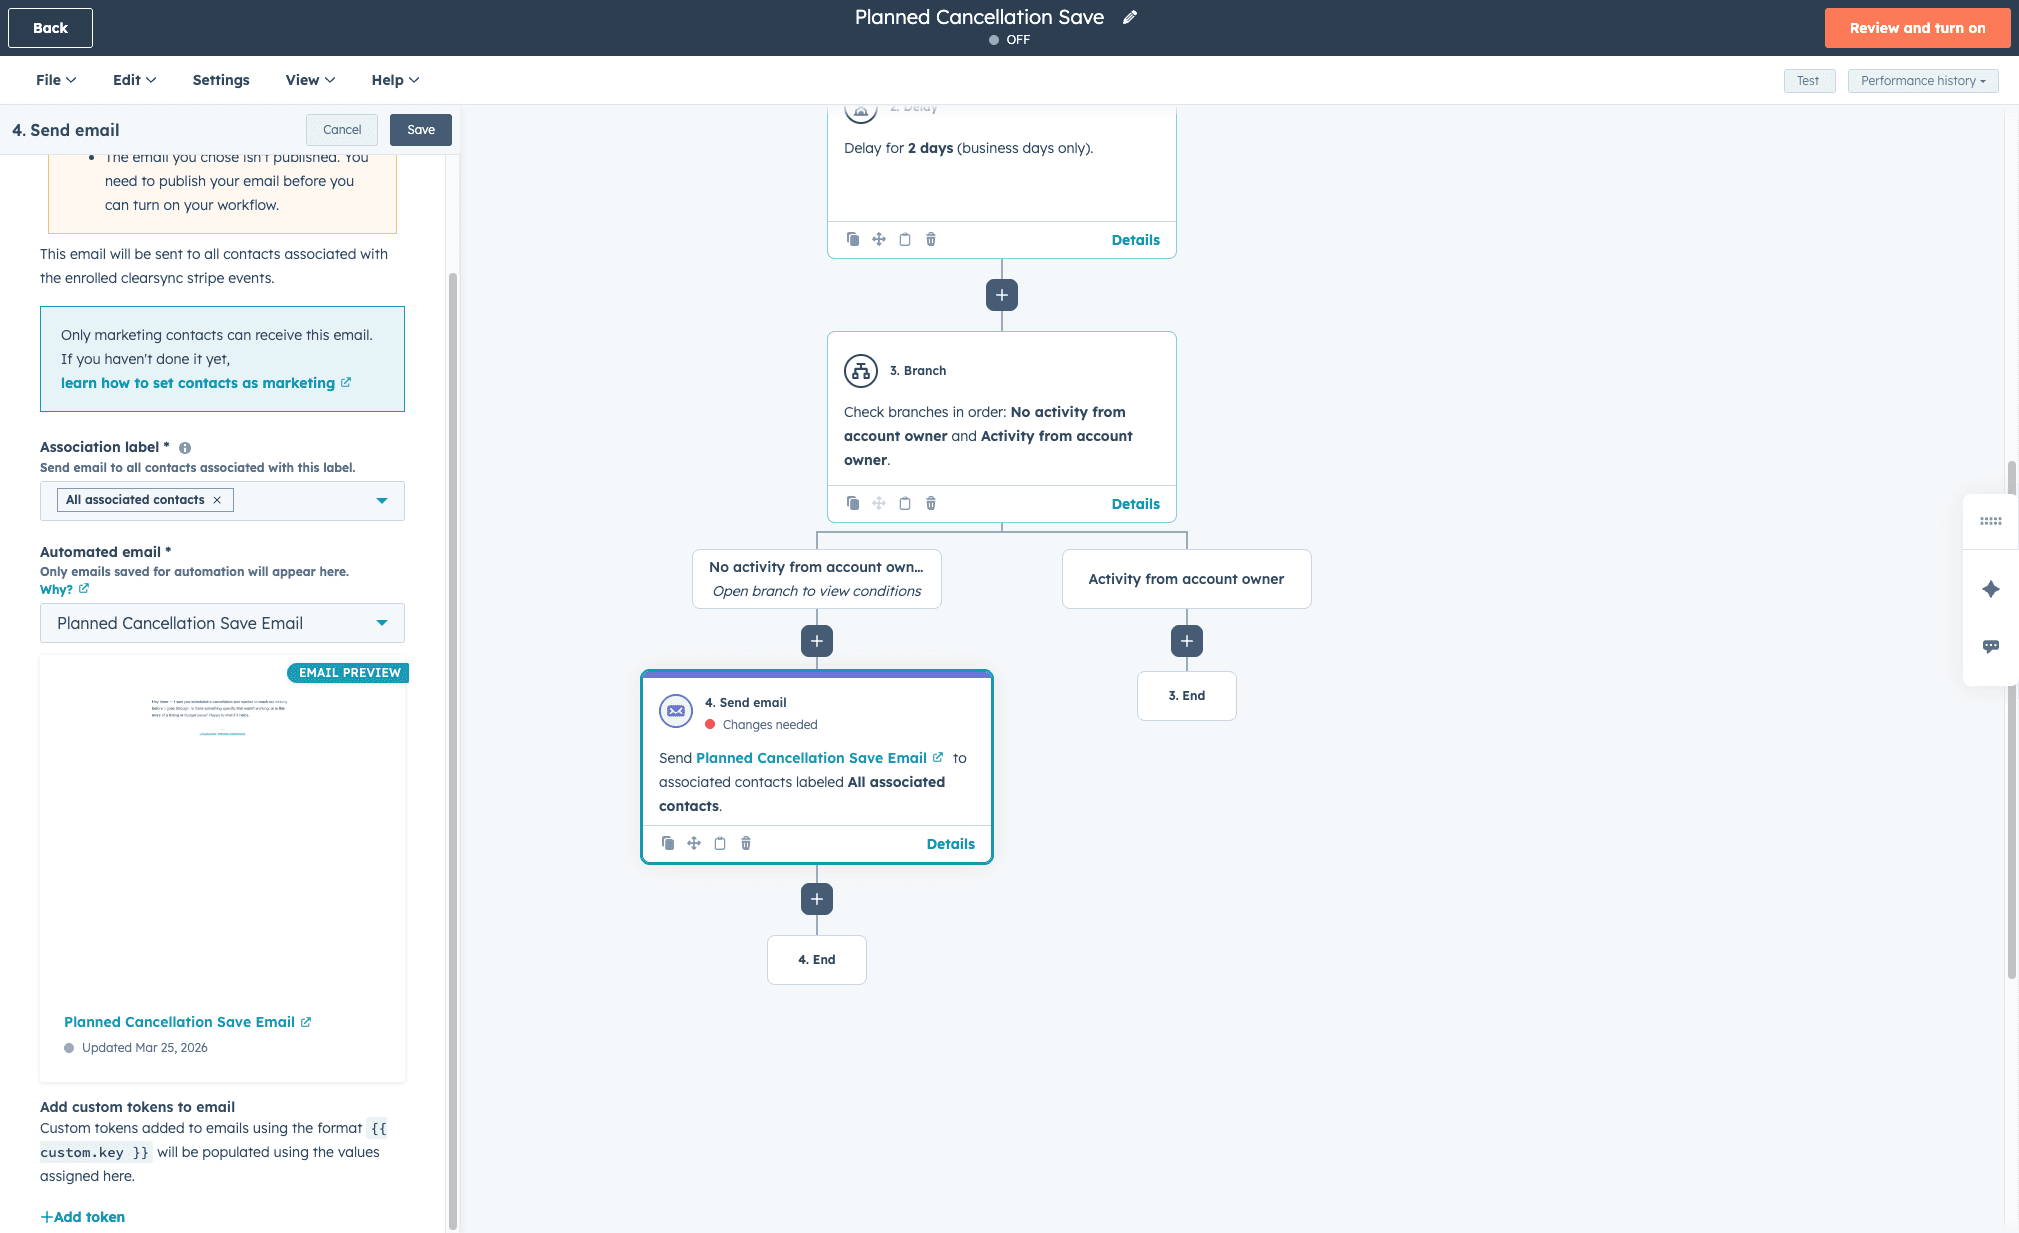Click the +Add token link

(83, 1217)
